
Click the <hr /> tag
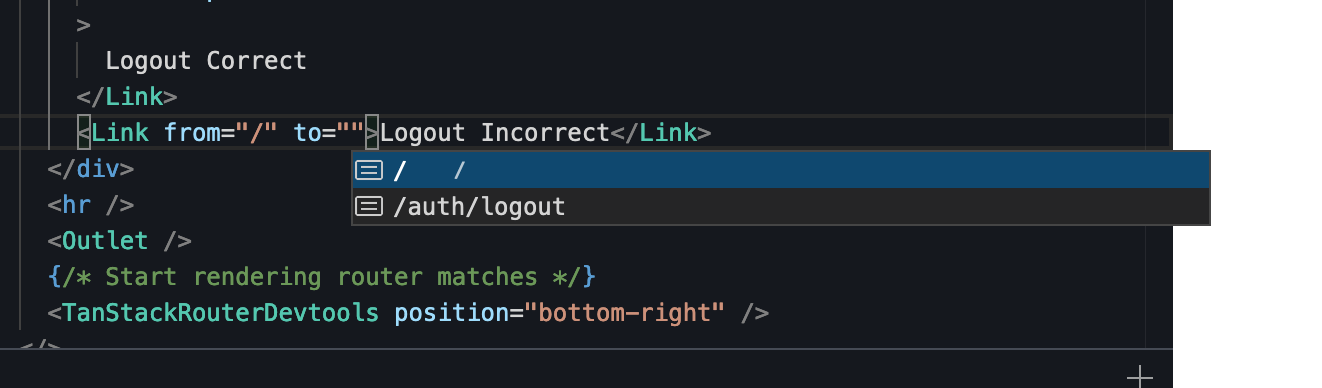click(x=91, y=204)
